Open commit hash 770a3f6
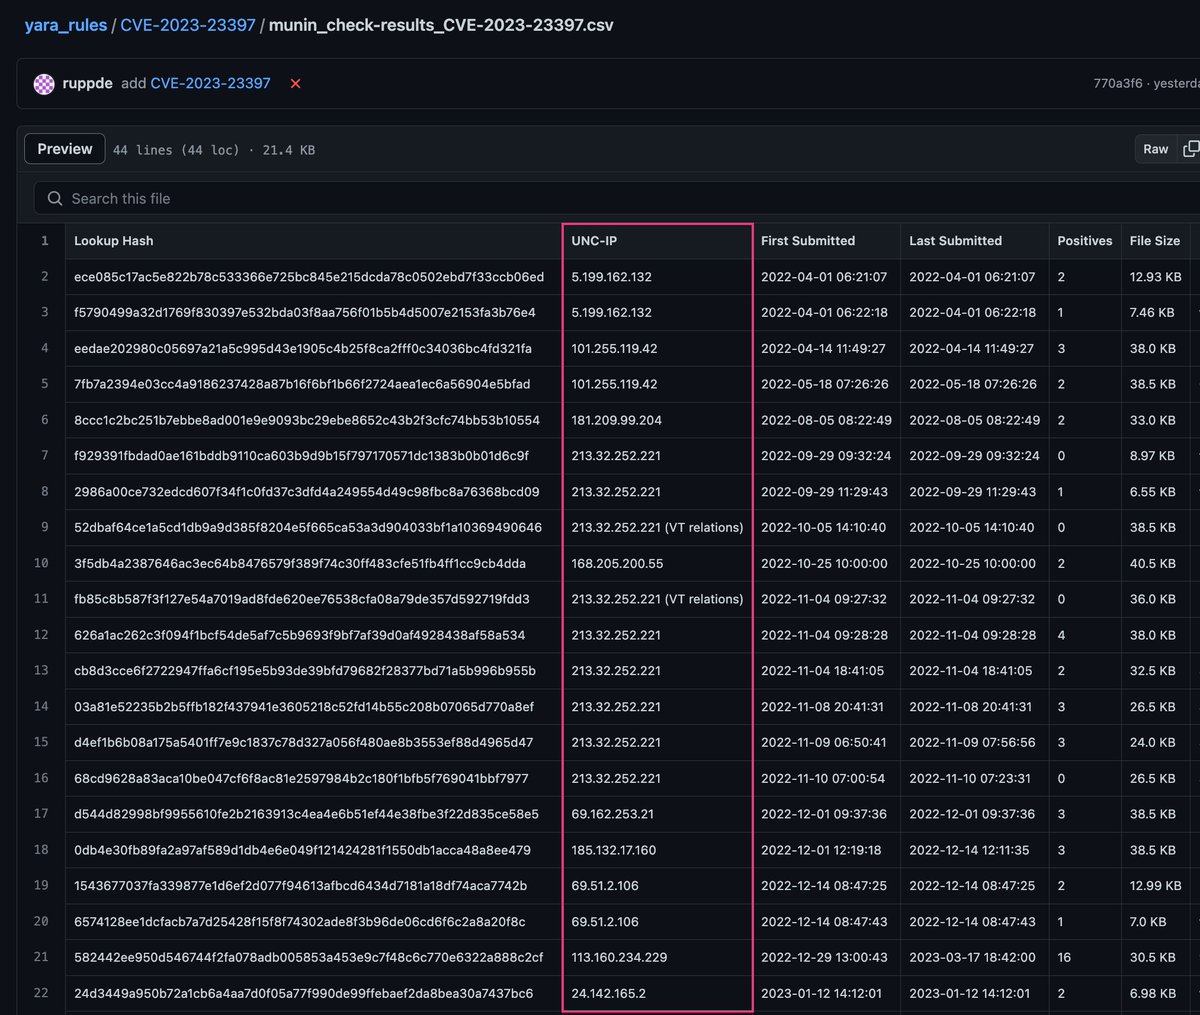The image size is (1200, 1015). point(1118,84)
